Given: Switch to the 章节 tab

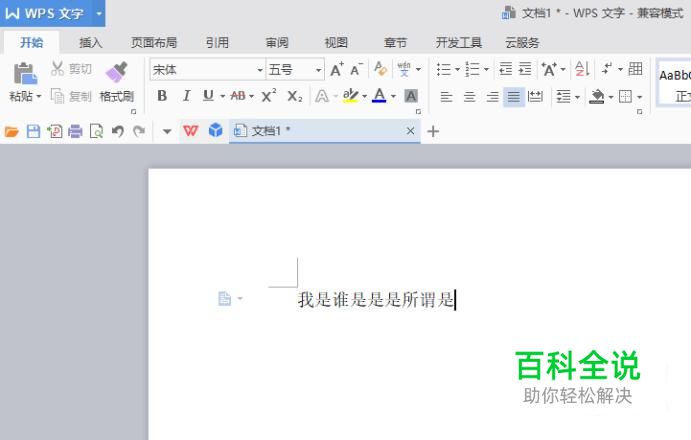Looking at the screenshot, I should [395, 42].
